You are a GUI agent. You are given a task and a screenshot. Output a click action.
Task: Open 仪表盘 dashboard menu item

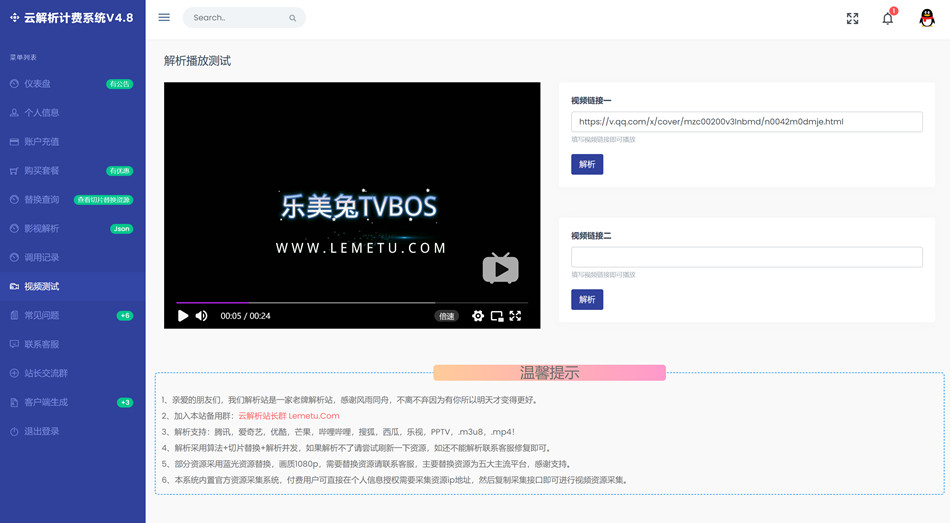(73, 84)
